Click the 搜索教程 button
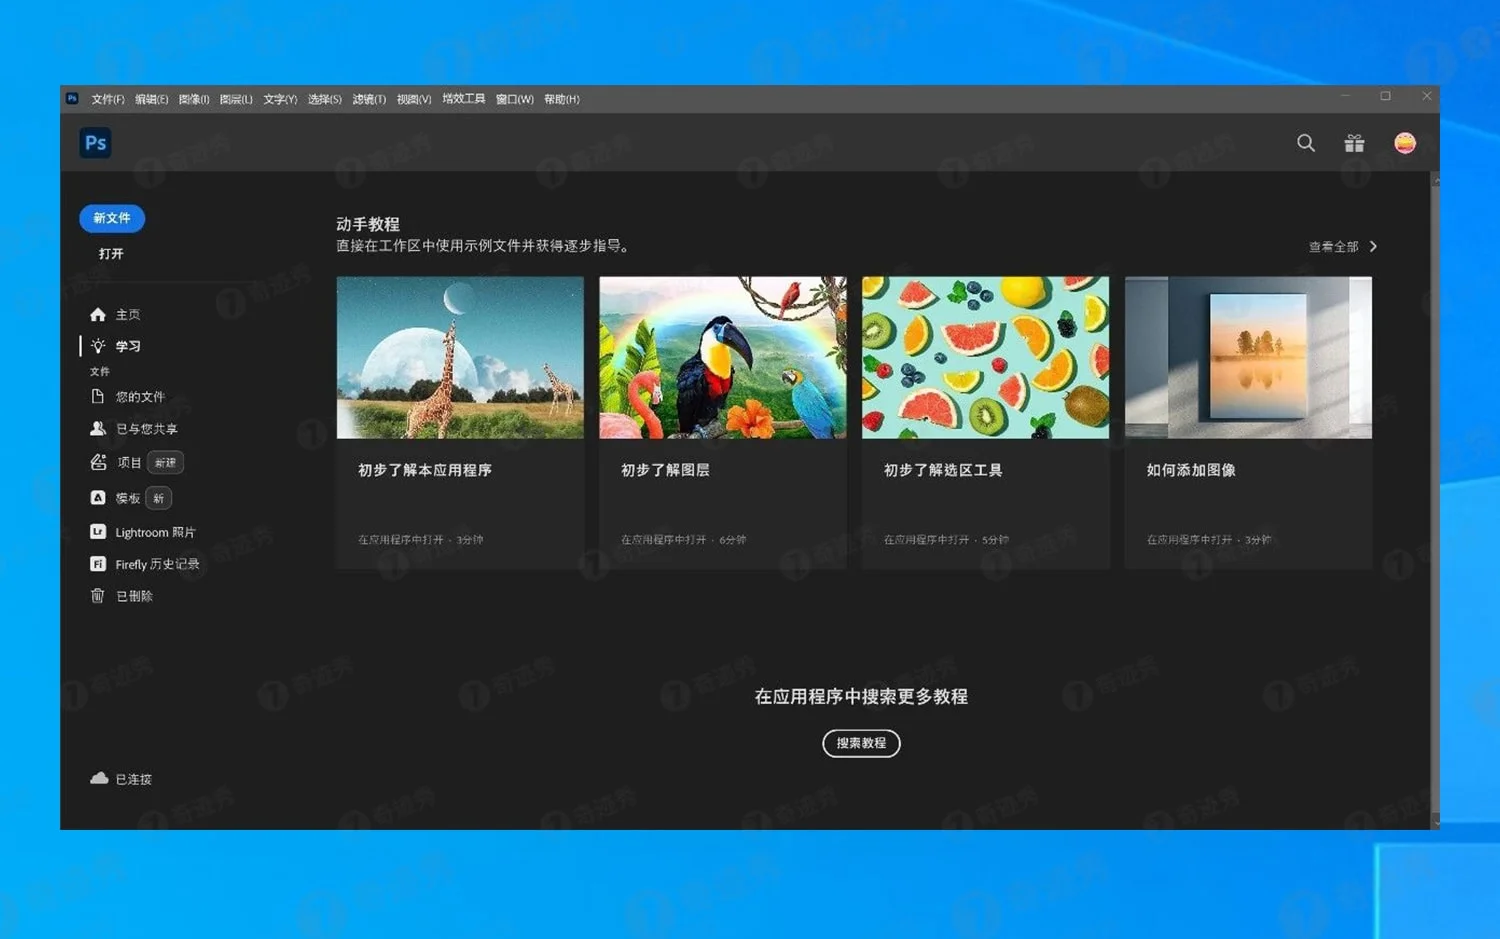Viewport: 1500px width, 939px height. [x=860, y=743]
